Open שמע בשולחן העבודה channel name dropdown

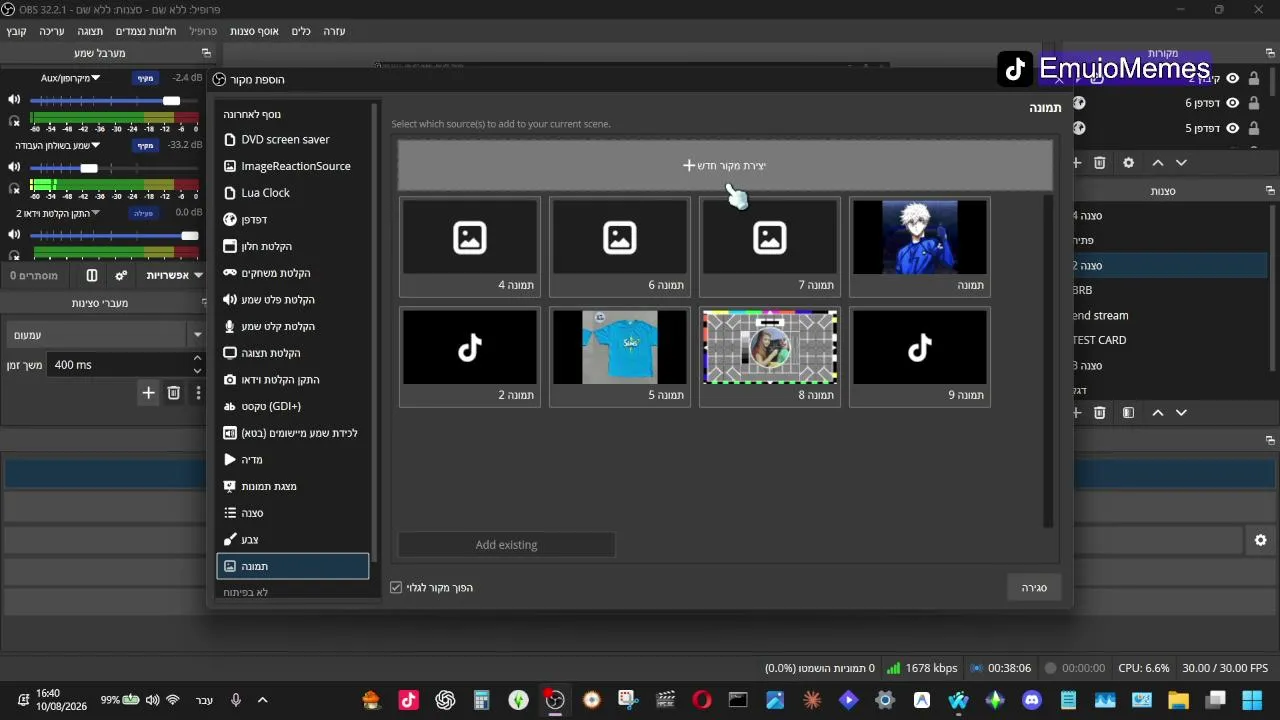[58, 146]
